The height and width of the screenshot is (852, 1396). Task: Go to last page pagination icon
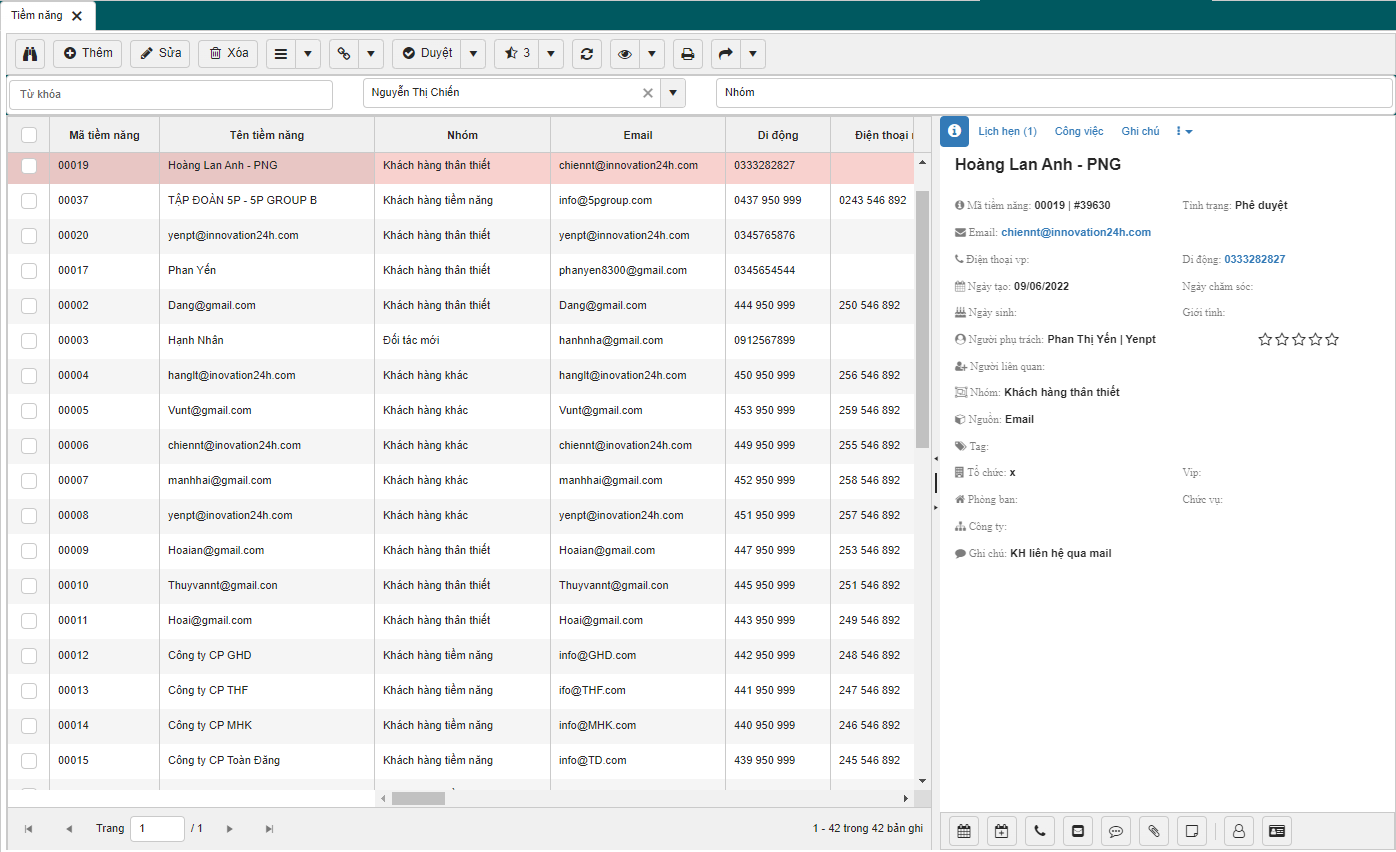(269, 829)
